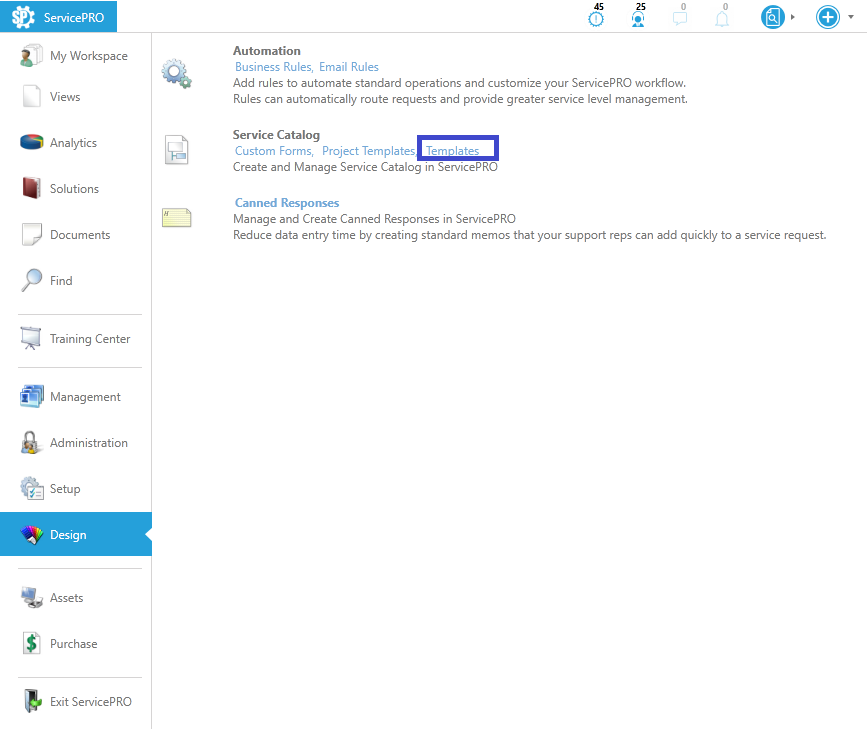
Task: Click the blue plus new request icon
Action: (827, 17)
